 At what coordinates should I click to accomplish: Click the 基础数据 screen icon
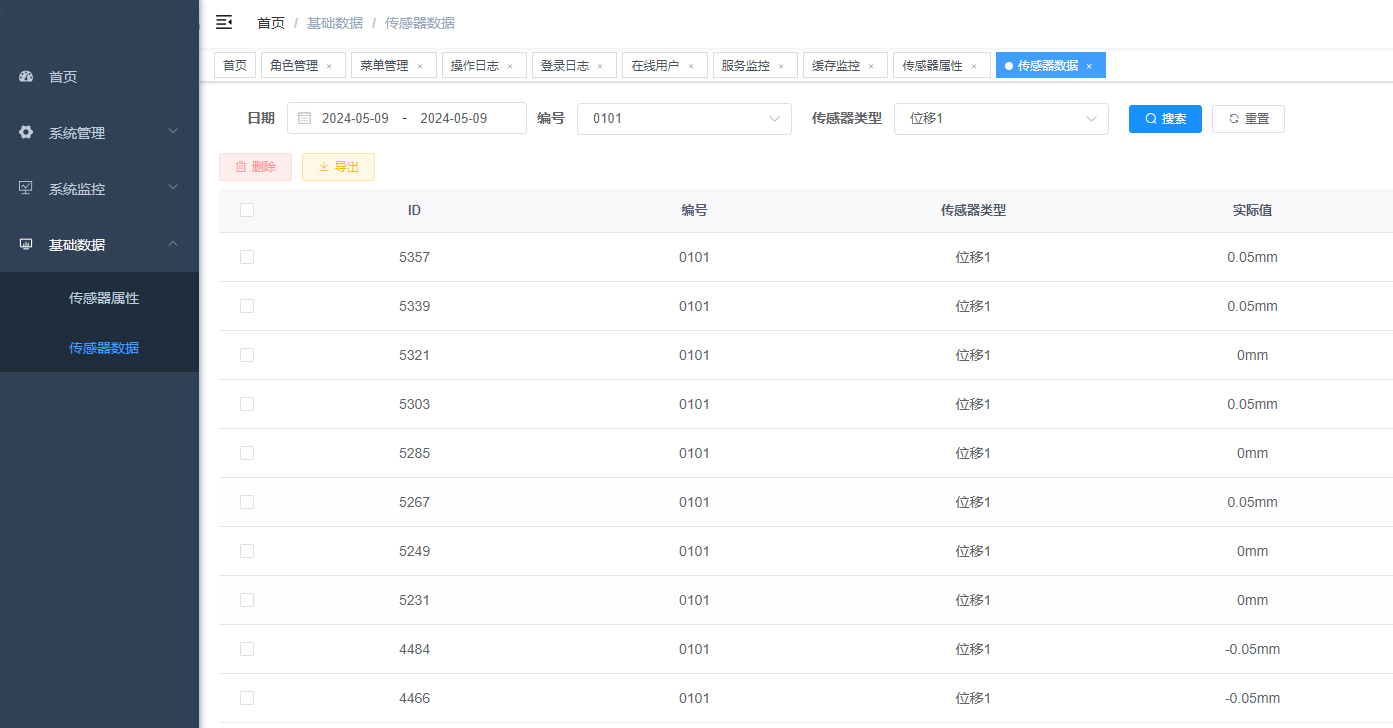pos(27,245)
